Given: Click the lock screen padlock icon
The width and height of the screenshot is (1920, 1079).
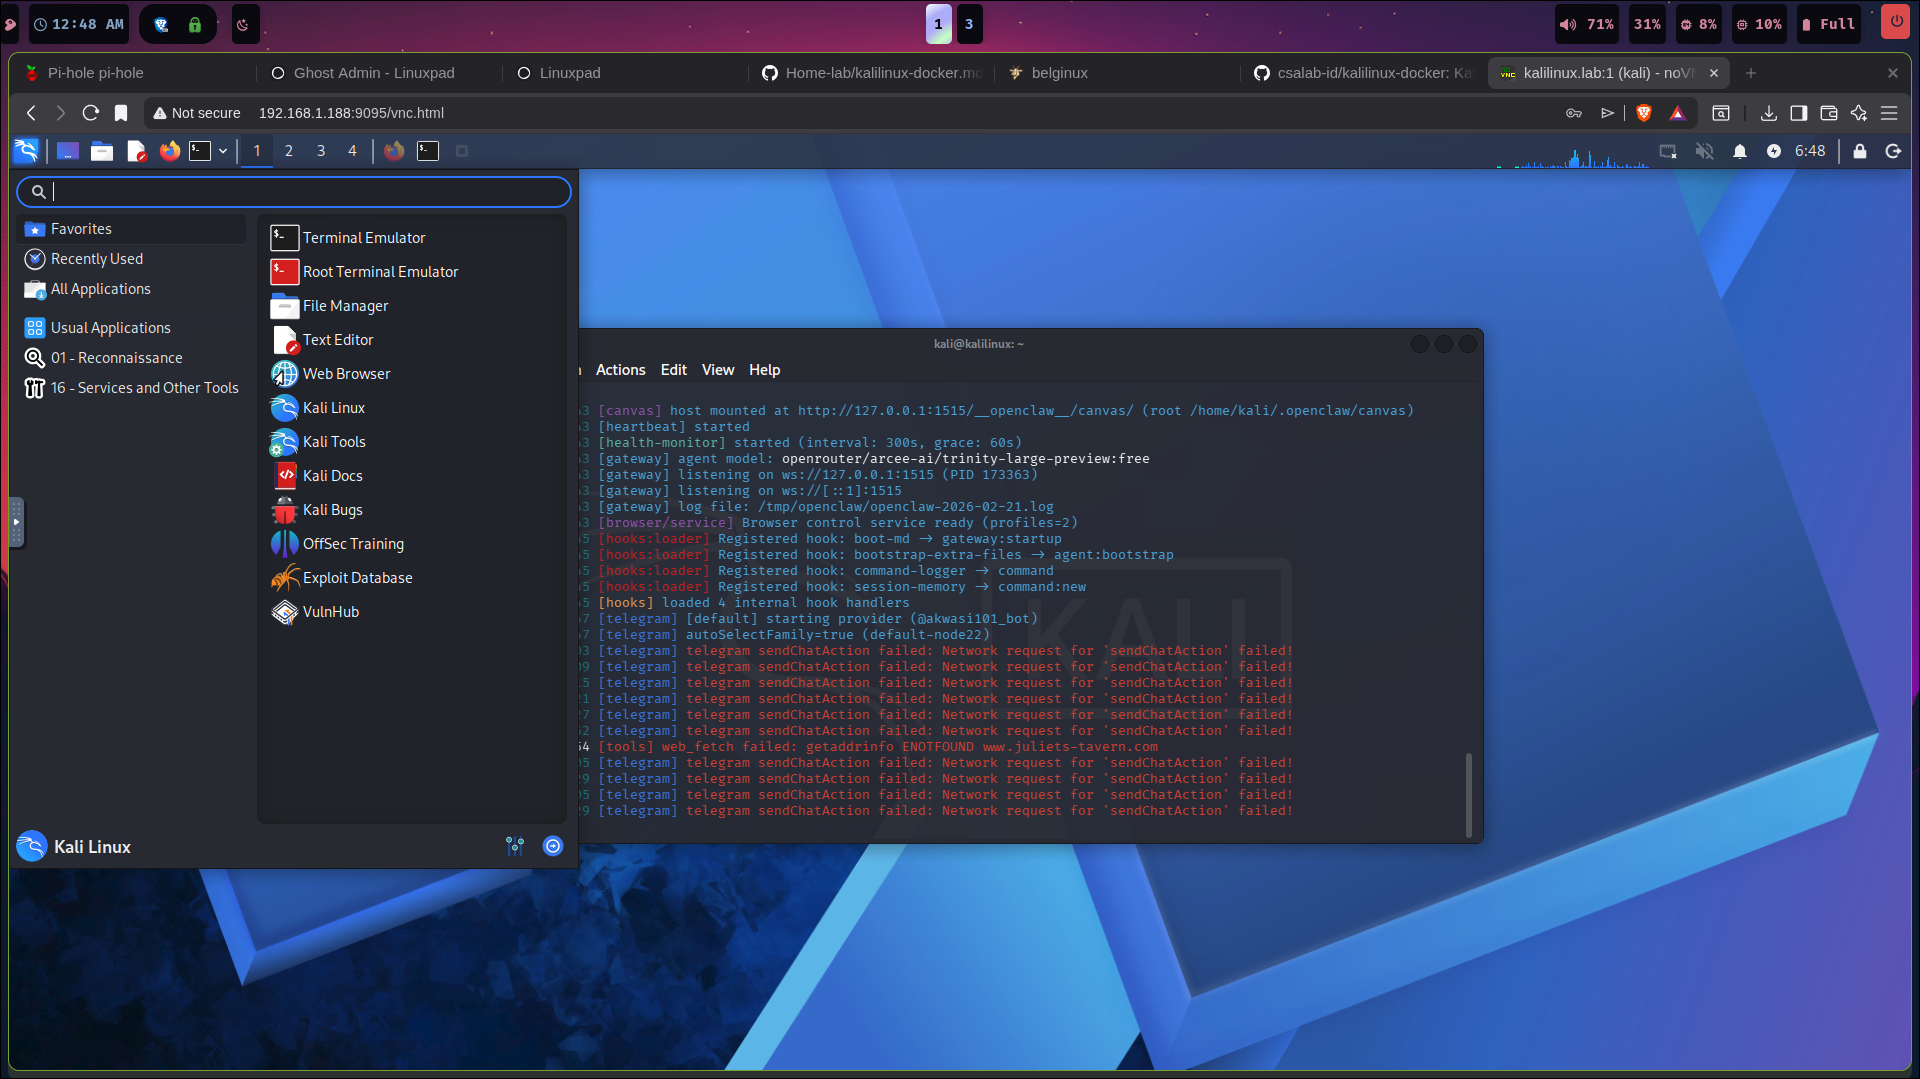Looking at the screenshot, I should (x=1860, y=151).
